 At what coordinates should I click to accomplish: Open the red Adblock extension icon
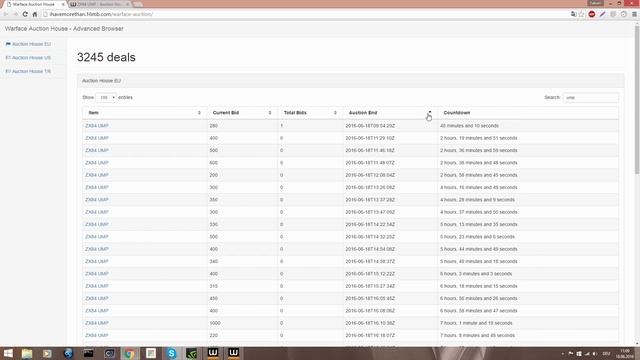pos(592,14)
